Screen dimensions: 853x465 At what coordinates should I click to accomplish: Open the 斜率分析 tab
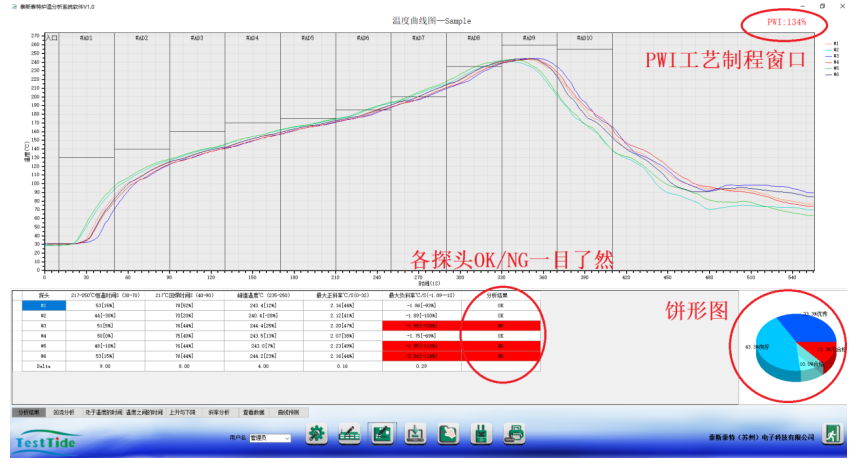point(218,412)
